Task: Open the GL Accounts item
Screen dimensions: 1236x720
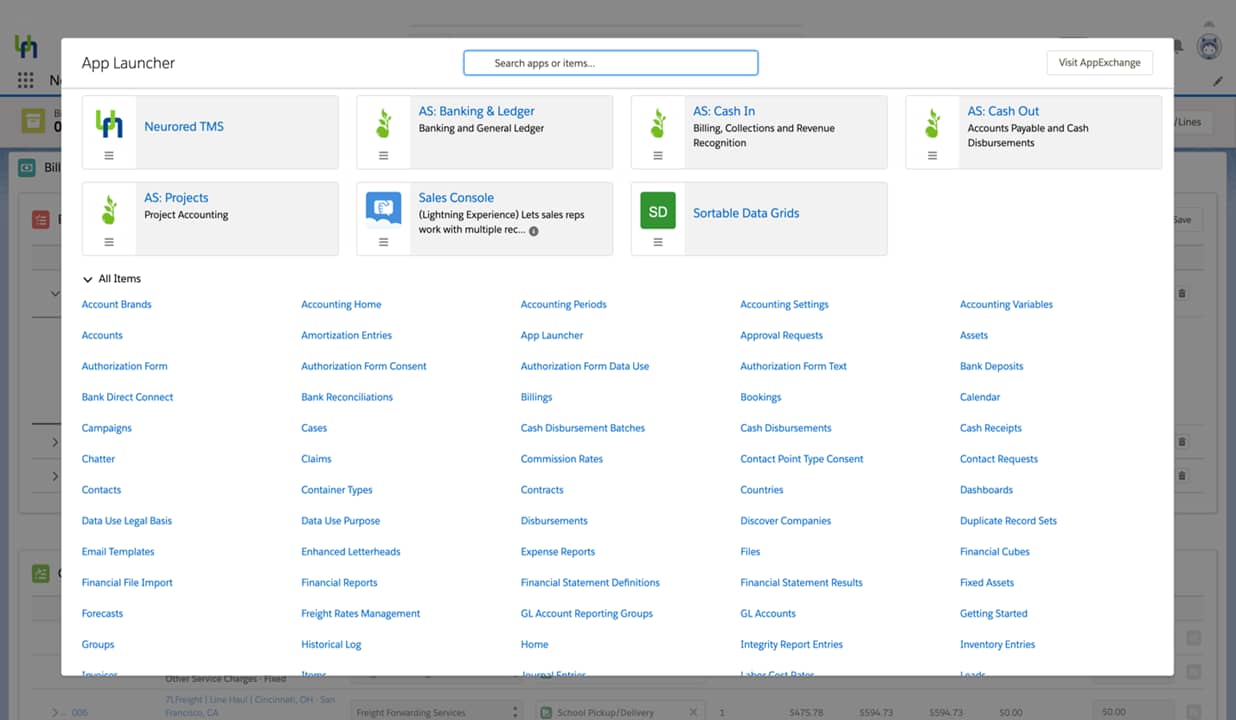Action: pyautogui.click(x=768, y=615)
